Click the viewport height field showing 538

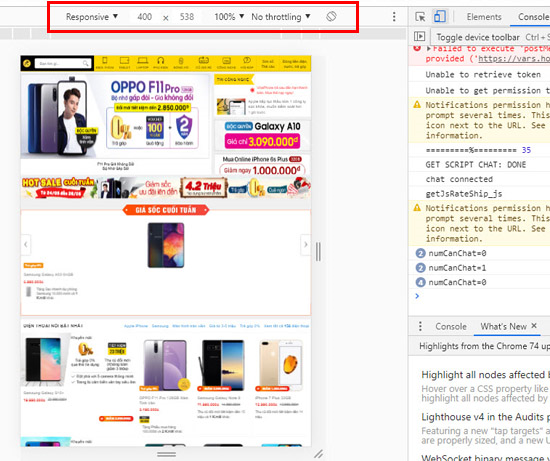pos(187,16)
